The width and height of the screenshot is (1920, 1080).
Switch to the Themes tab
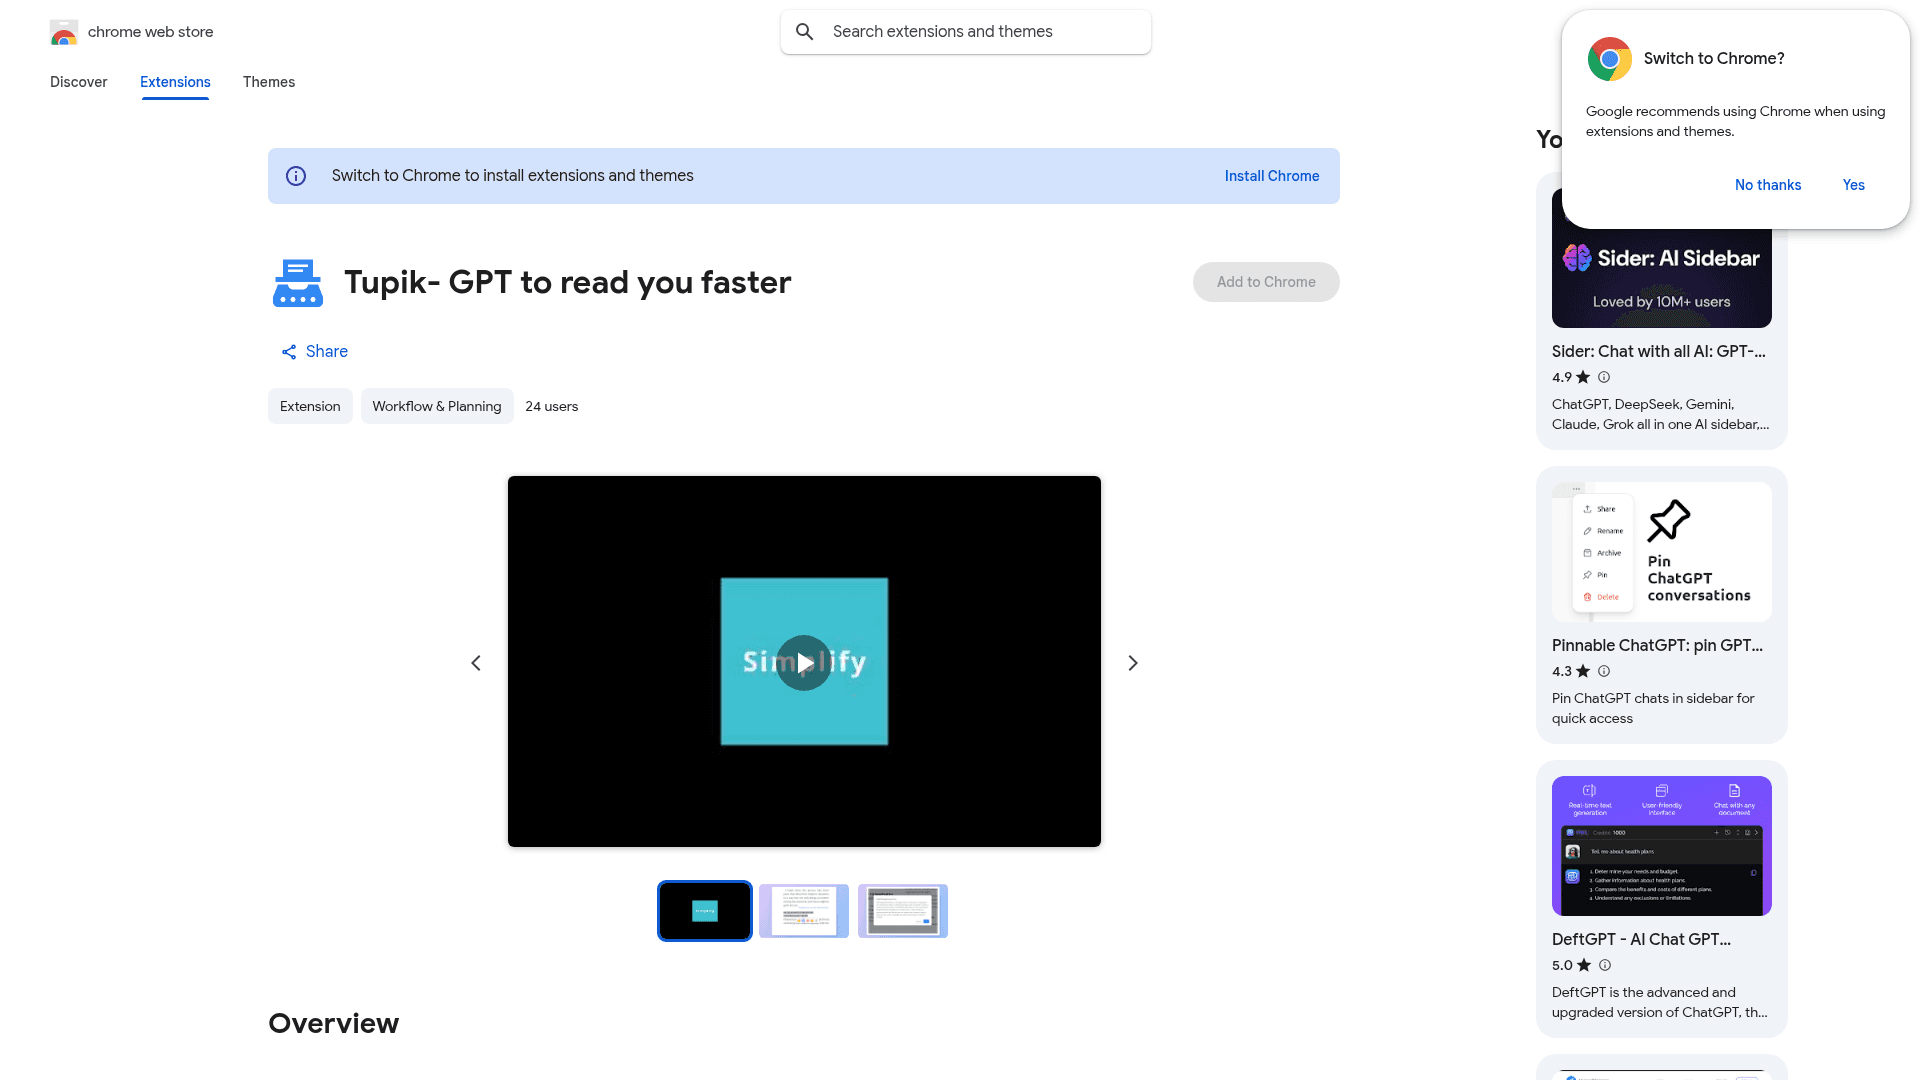pyautogui.click(x=269, y=82)
